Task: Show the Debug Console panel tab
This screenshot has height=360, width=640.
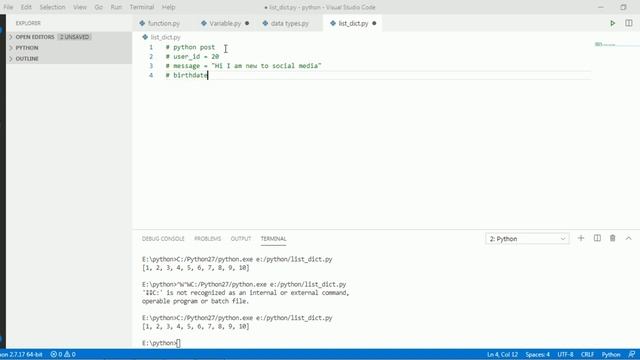Action: click(163, 239)
